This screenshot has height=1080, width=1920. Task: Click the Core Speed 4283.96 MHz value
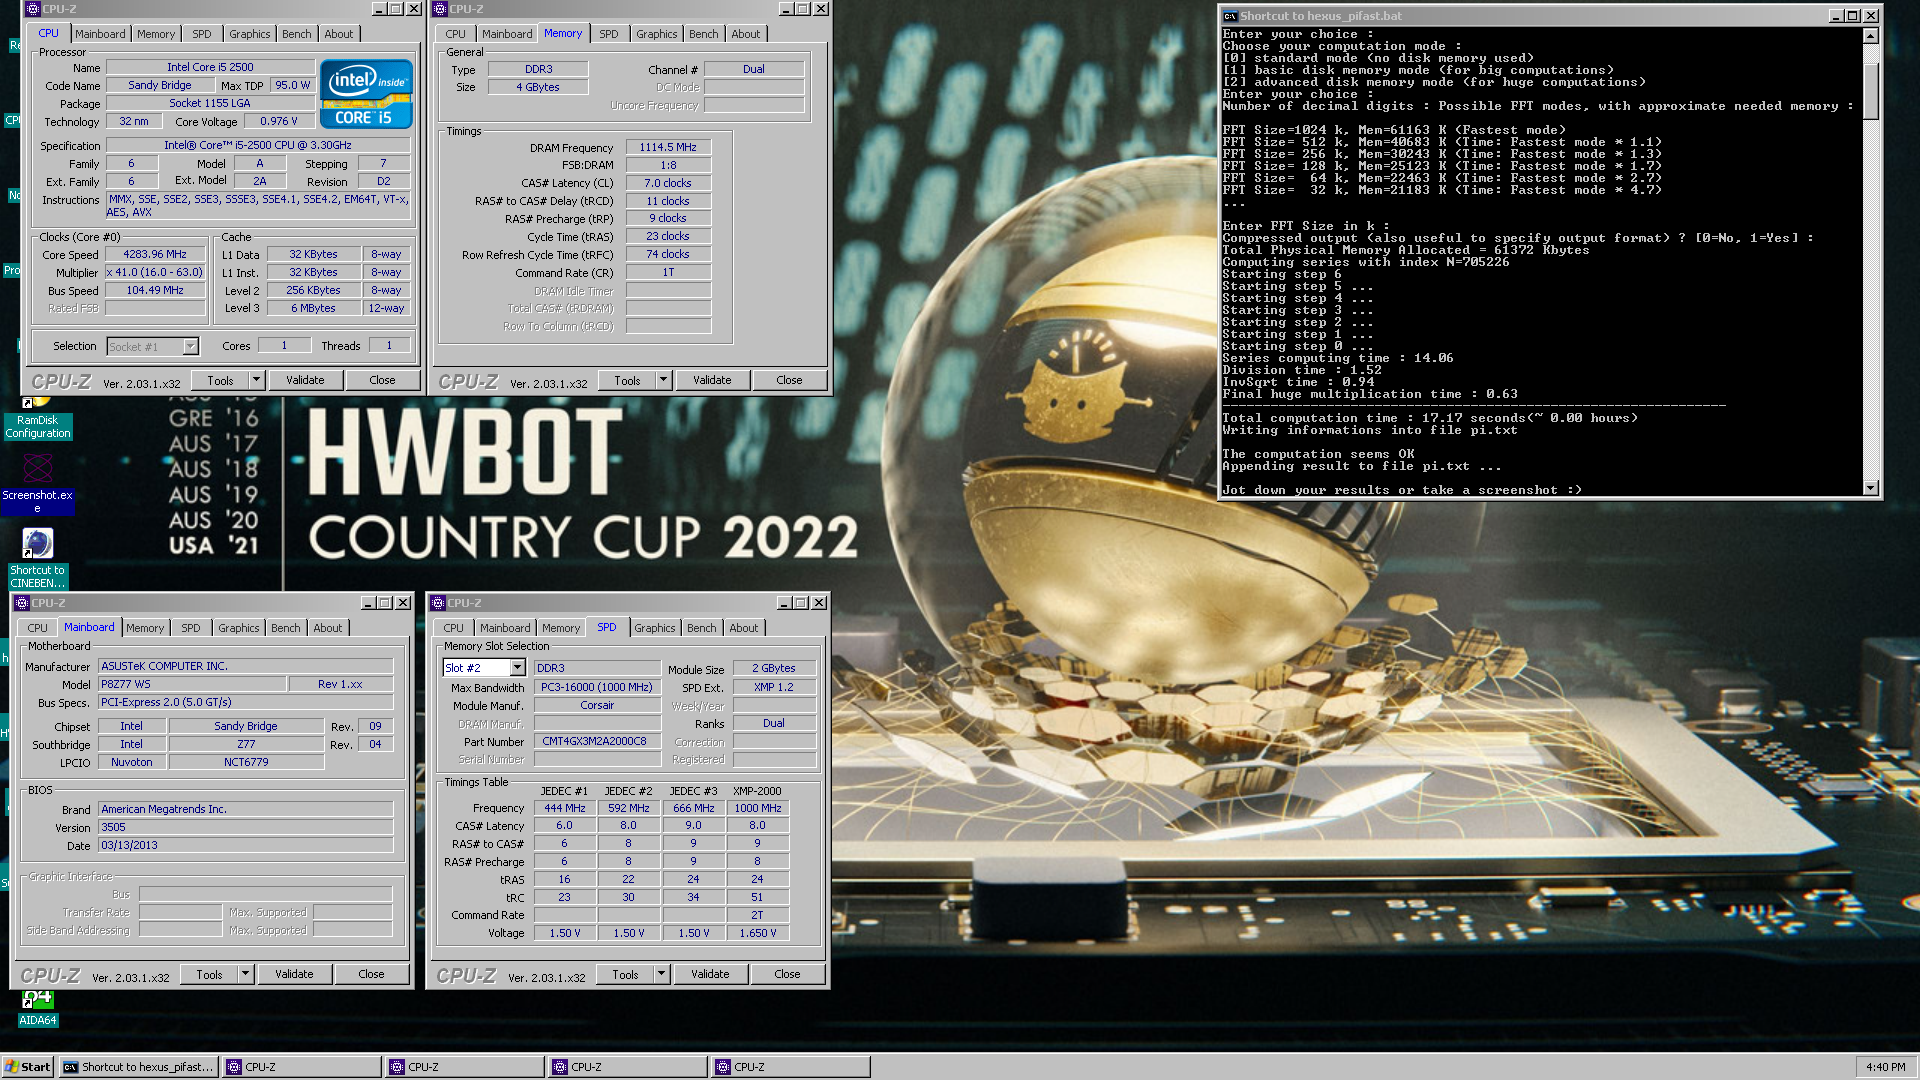point(155,254)
